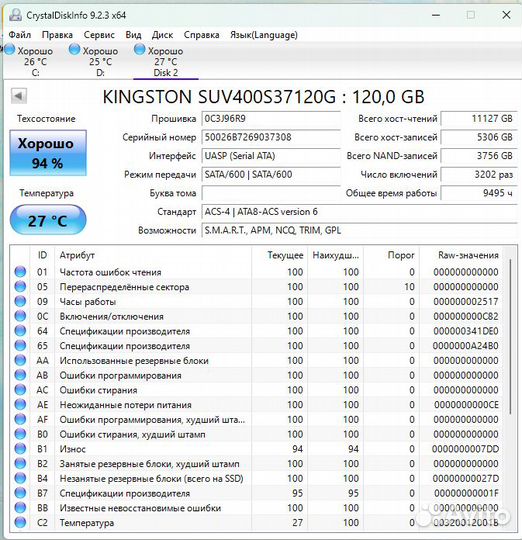The width and height of the screenshot is (522, 540).
Task: Click the status icon for attribute B0
Action: coord(20,434)
